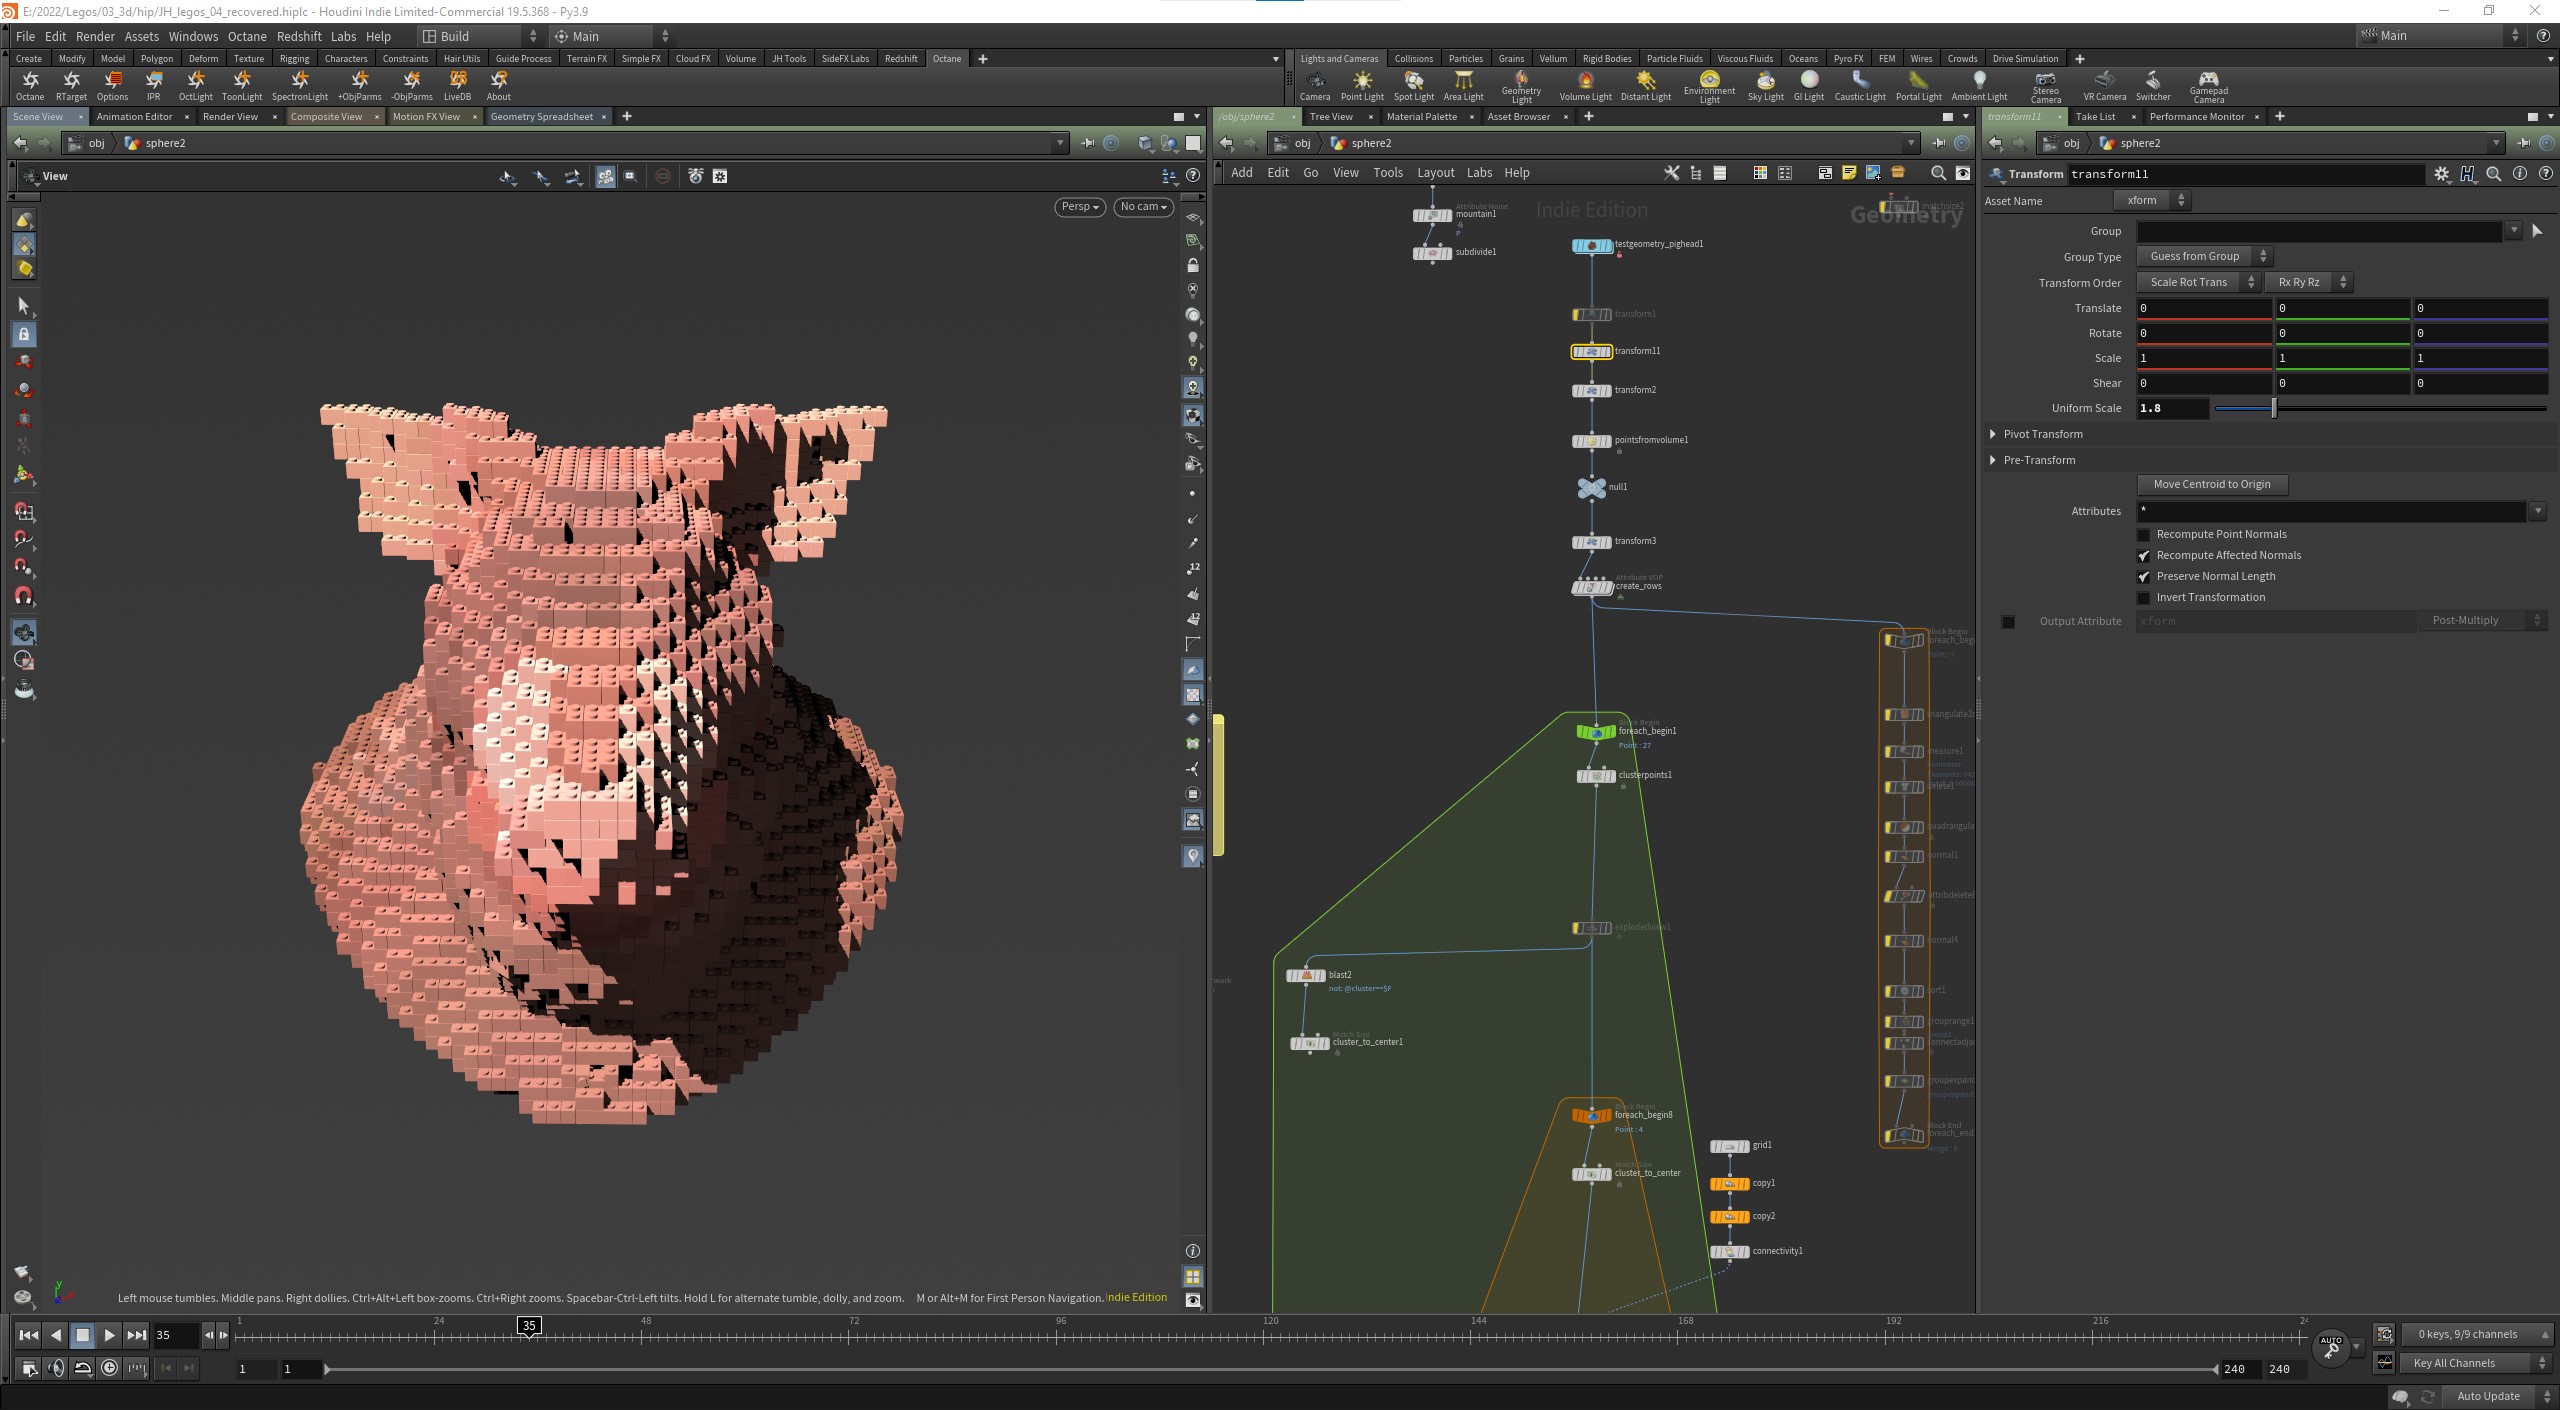
Task: Jump to the last frame
Action: pyautogui.click(x=137, y=1336)
